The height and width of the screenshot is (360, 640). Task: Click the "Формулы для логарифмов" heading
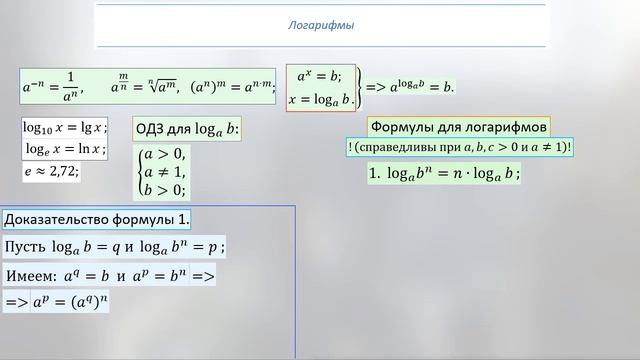pos(459,127)
